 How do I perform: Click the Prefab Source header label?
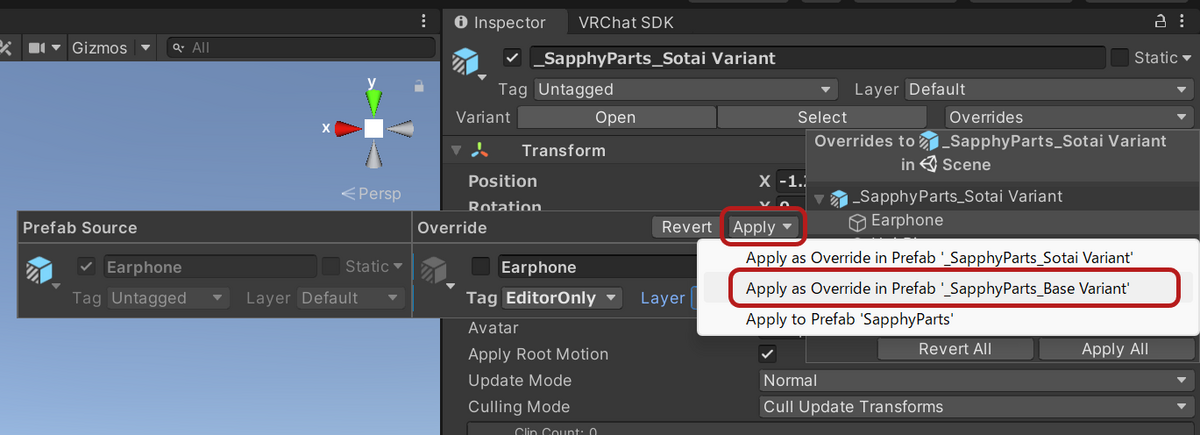pos(80,228)
